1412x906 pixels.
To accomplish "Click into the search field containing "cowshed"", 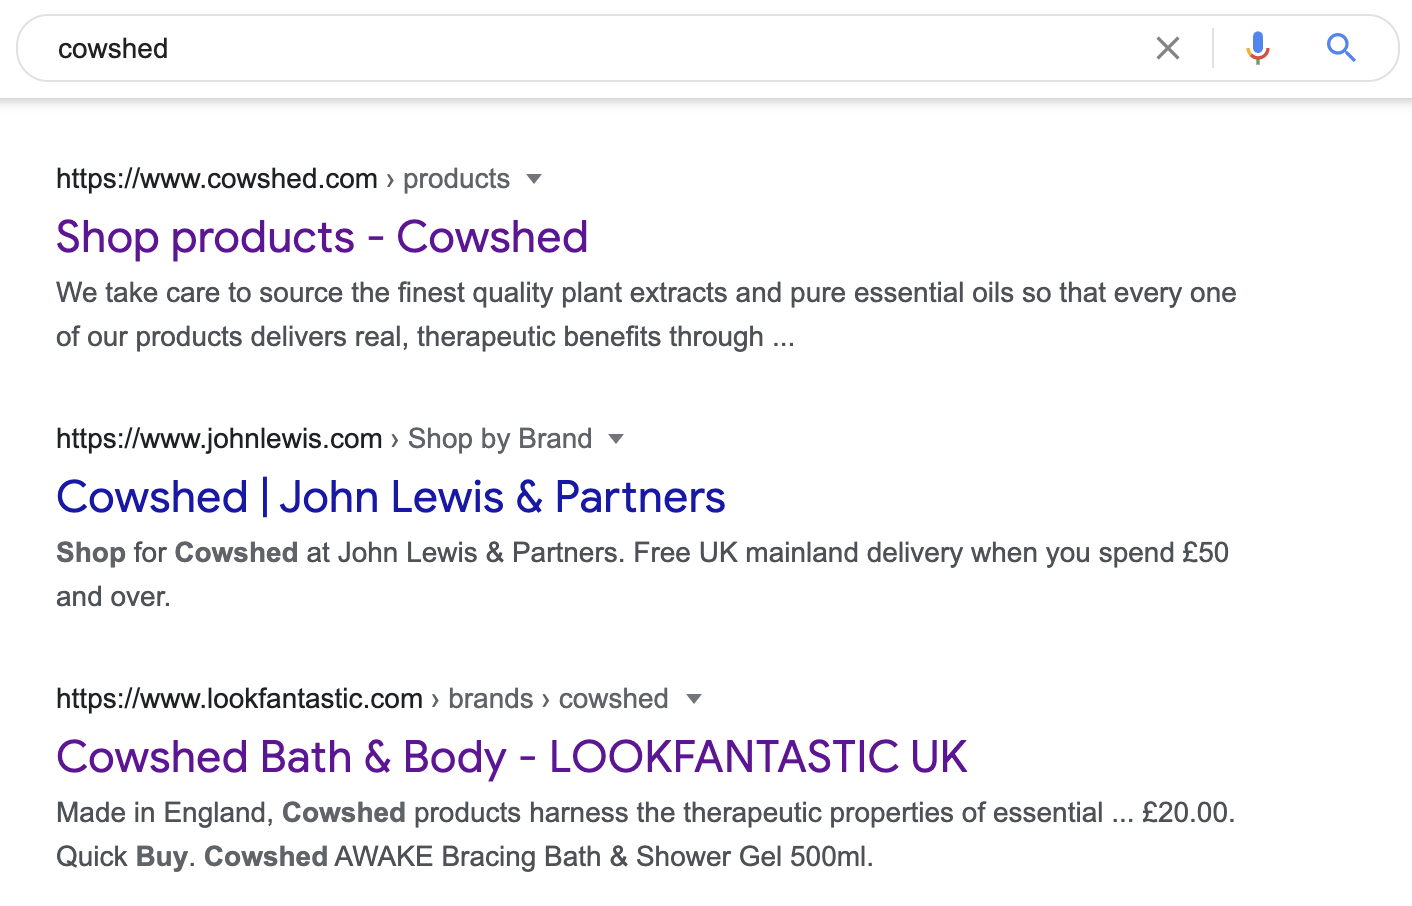I will (600, 48).
